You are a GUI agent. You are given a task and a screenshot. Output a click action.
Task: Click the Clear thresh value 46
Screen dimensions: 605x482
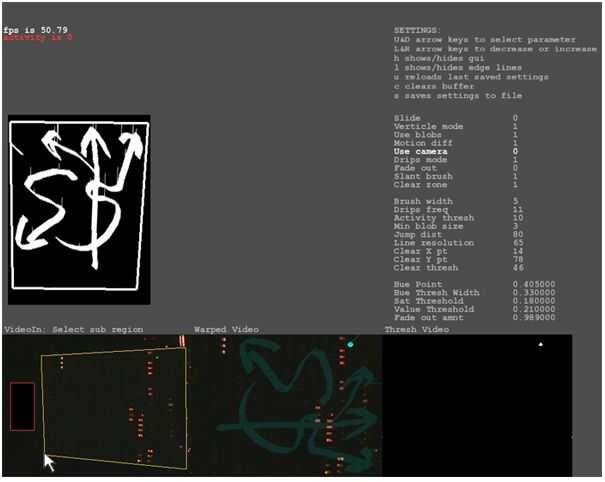pos(518,267)
